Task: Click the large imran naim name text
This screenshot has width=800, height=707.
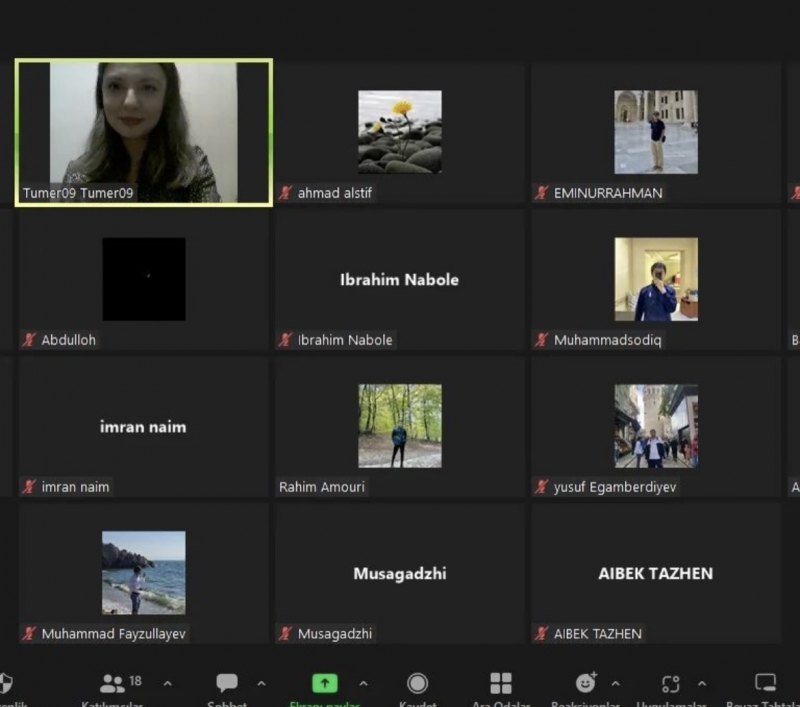Action: (x=143, y=426)
